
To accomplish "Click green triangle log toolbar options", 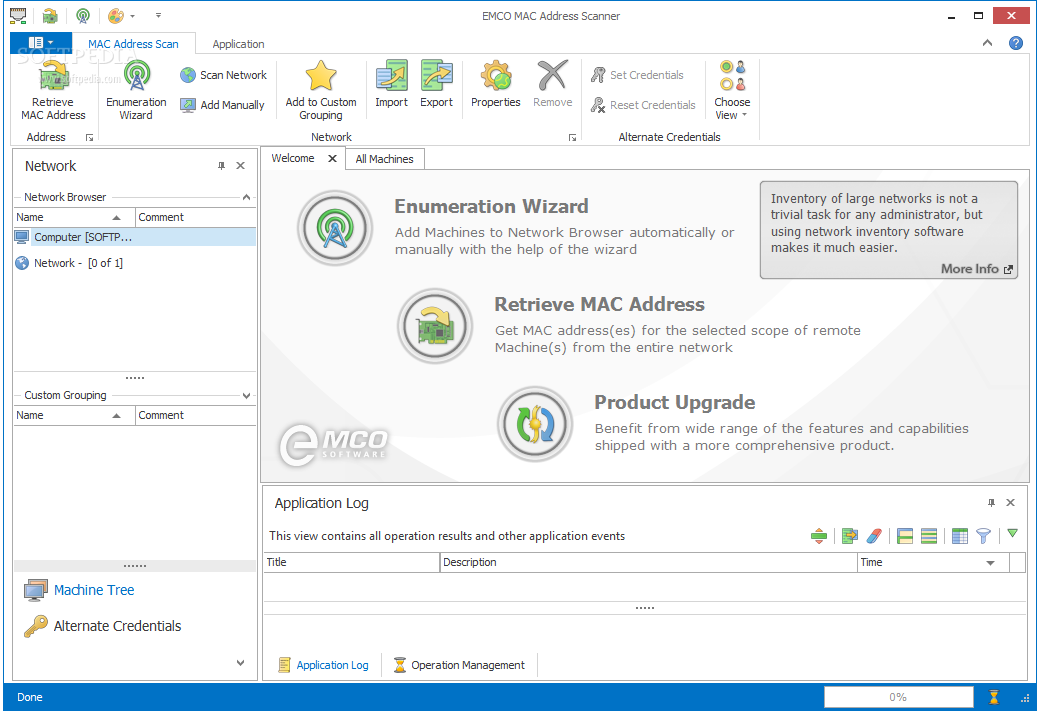I will 1012,533.
